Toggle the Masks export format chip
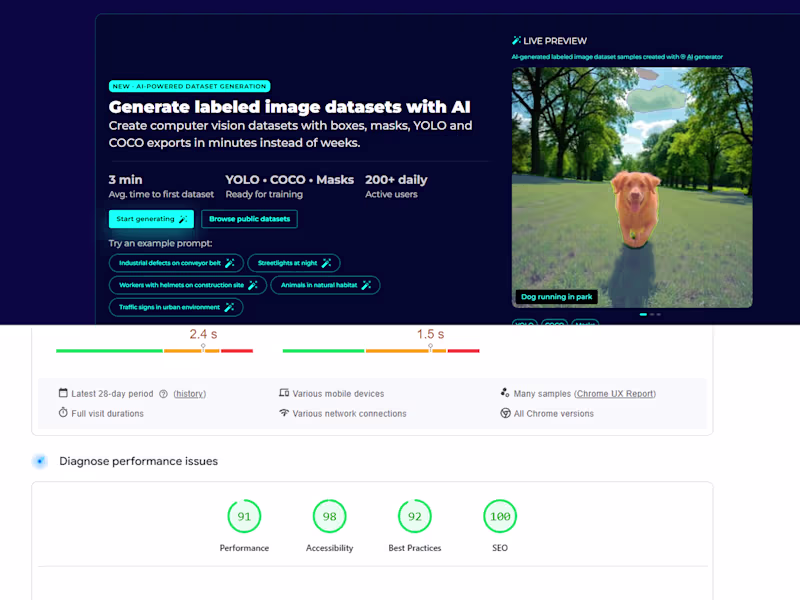Viewport: 800px width, 600px height. pyautogui.click(x=584, y=325)
